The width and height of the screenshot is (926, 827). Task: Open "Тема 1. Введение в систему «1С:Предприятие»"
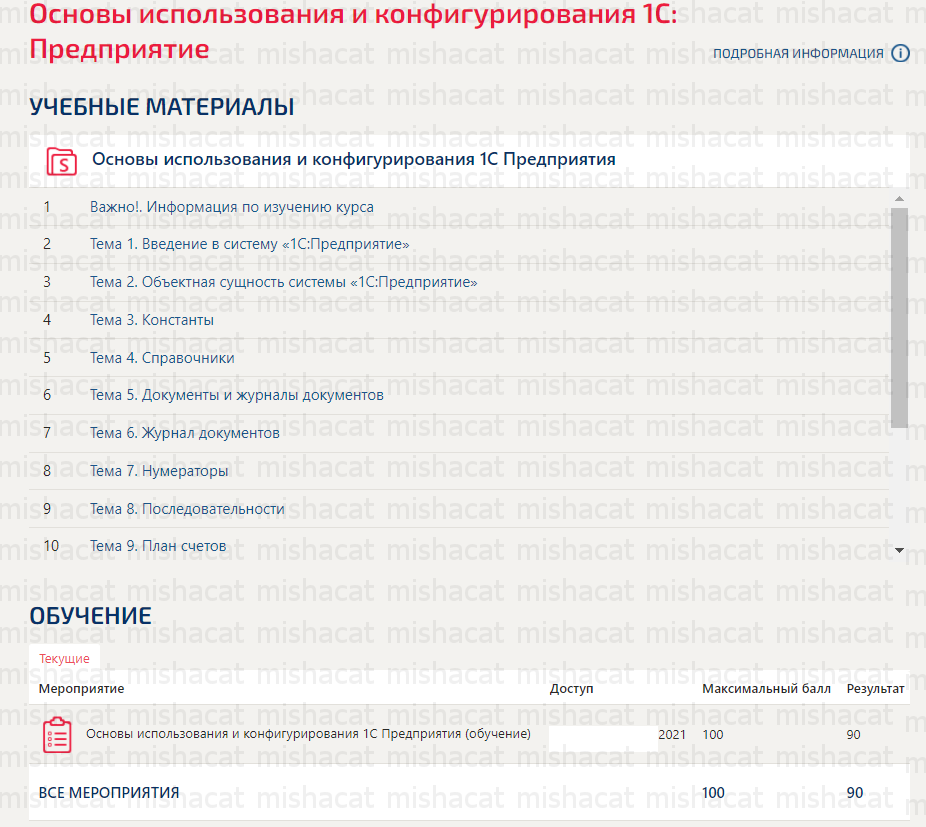coord(249,244)
